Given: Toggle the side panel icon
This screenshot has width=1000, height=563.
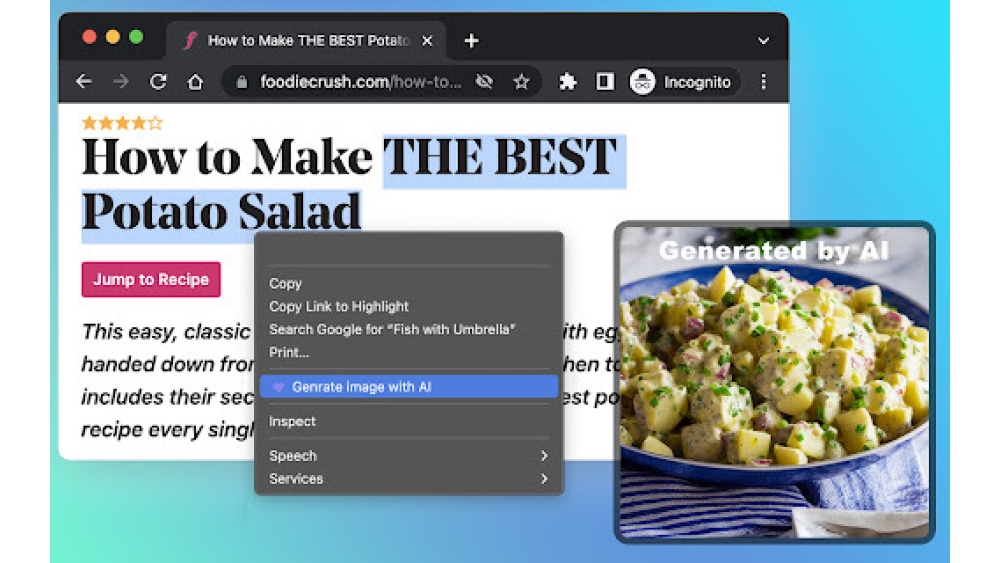Looking at the screenshot, I should tap(605, 82).
